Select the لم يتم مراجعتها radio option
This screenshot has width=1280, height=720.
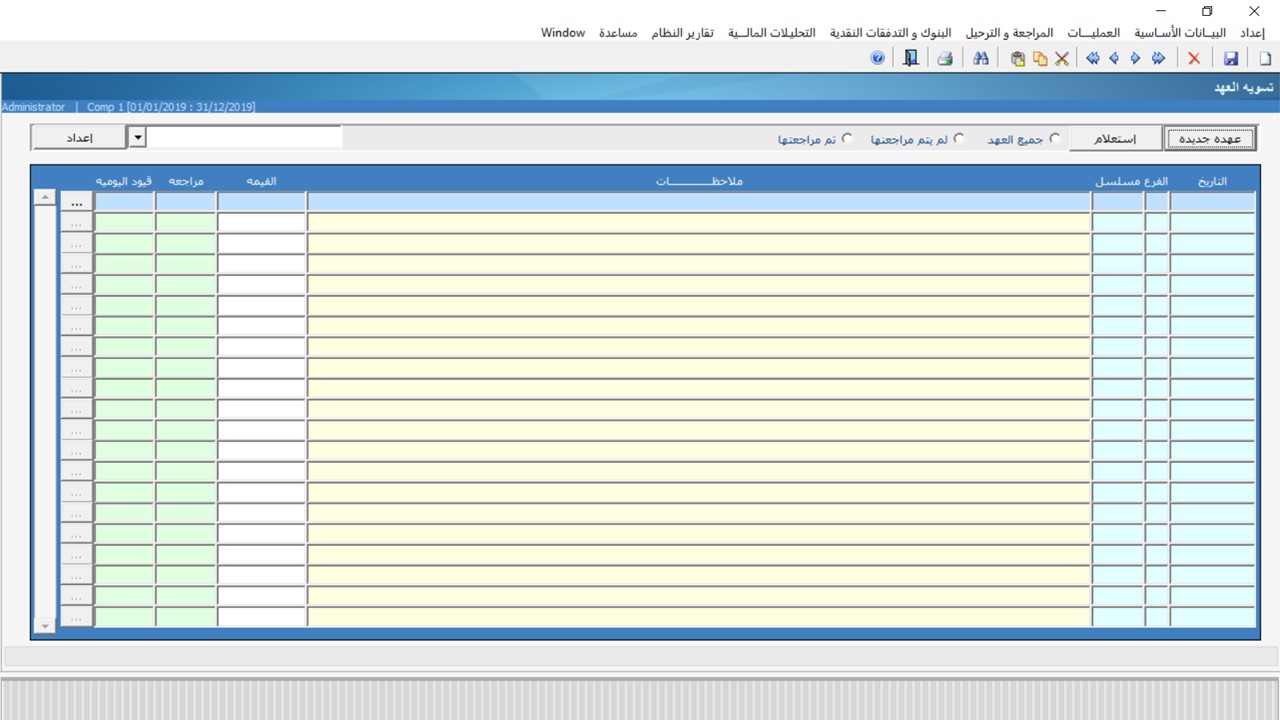(x=959, y=139)
